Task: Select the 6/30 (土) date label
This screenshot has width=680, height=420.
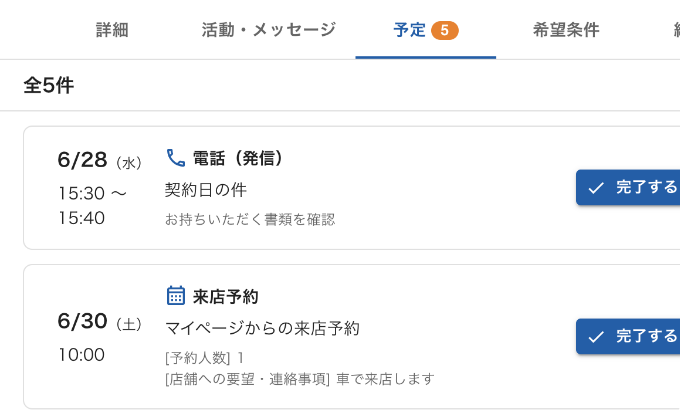Action: point(99,322)
